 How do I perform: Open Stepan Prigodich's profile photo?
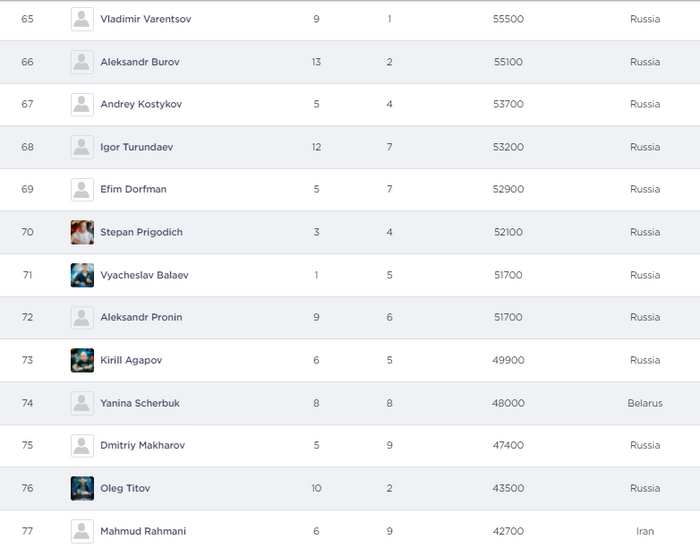point(82,232)
